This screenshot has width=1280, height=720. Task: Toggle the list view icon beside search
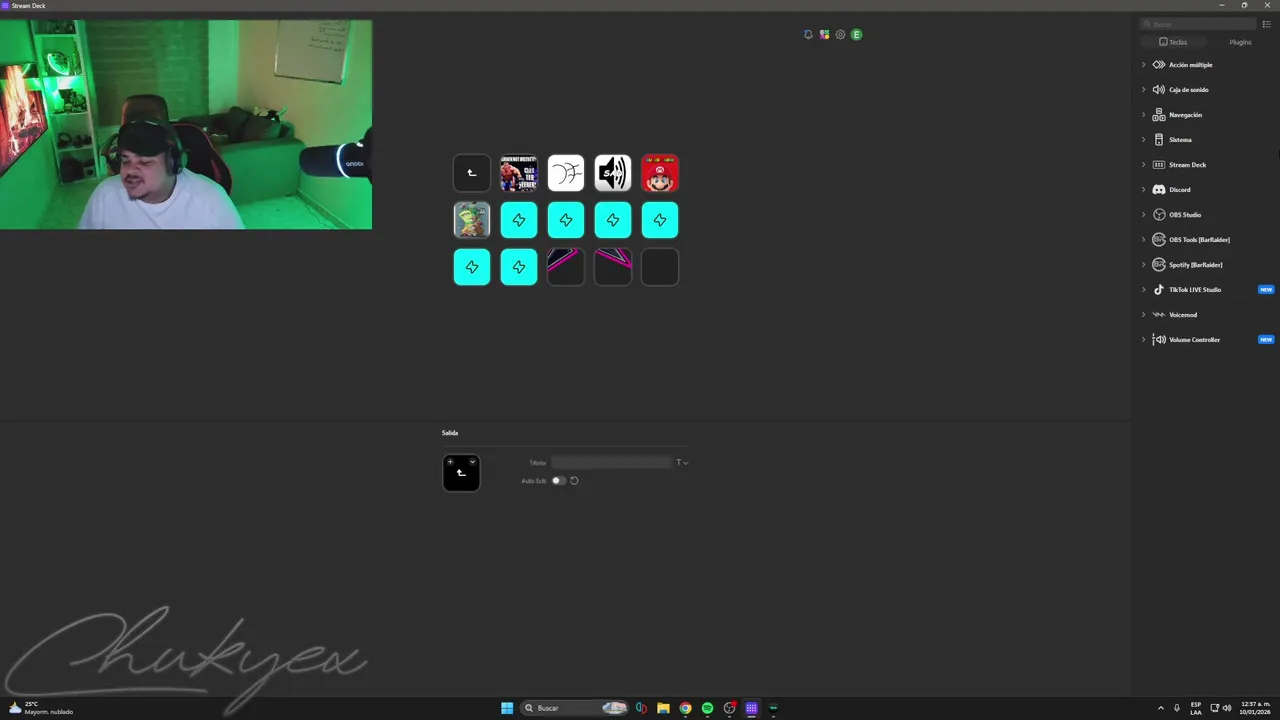point(1267,24)
